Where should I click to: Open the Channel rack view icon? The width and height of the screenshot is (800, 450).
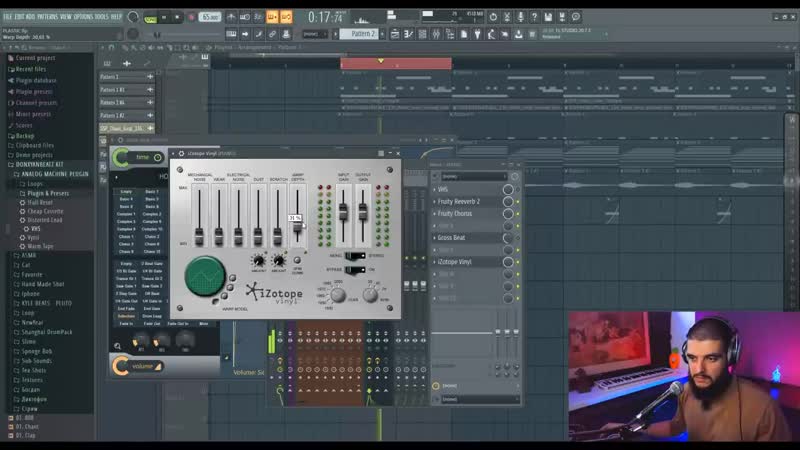422,34
